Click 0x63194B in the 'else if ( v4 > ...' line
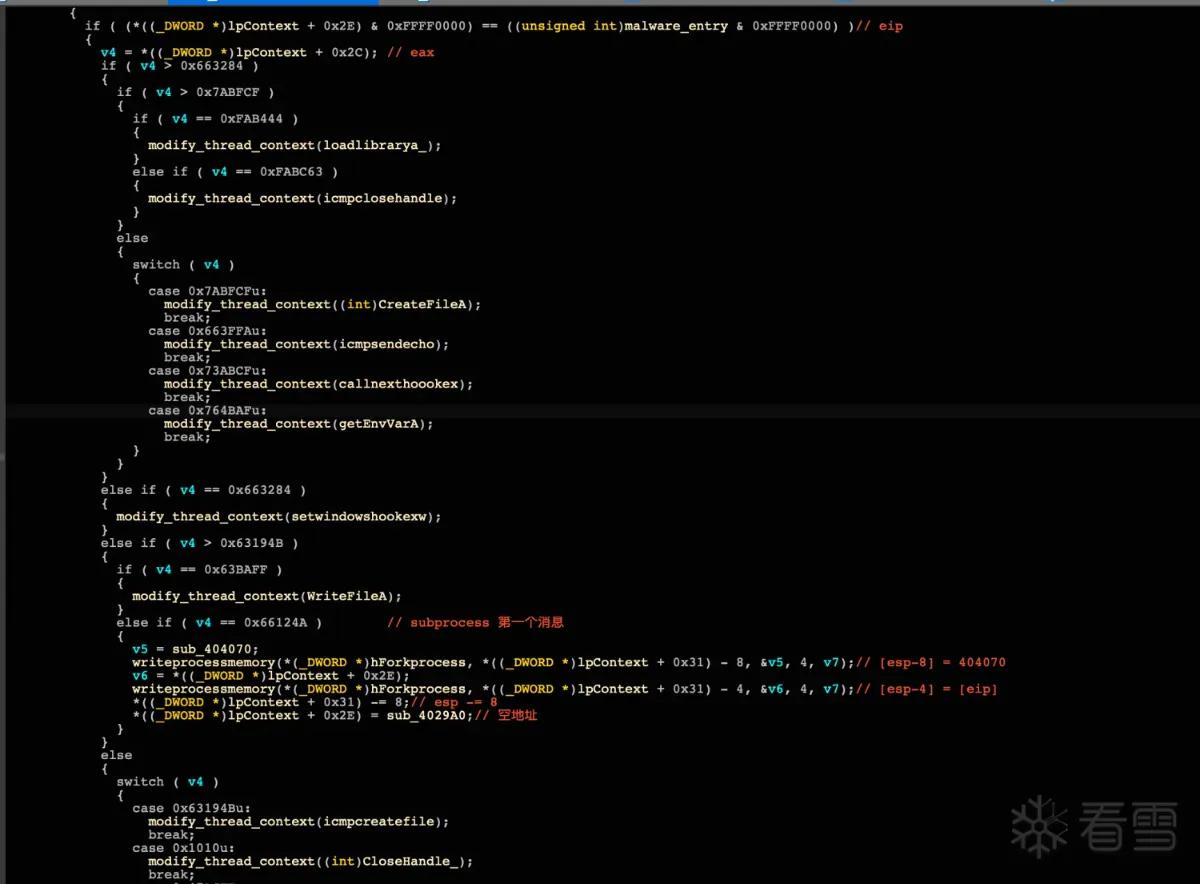The height and width of the screenshot is (884, 1200). 259,543
